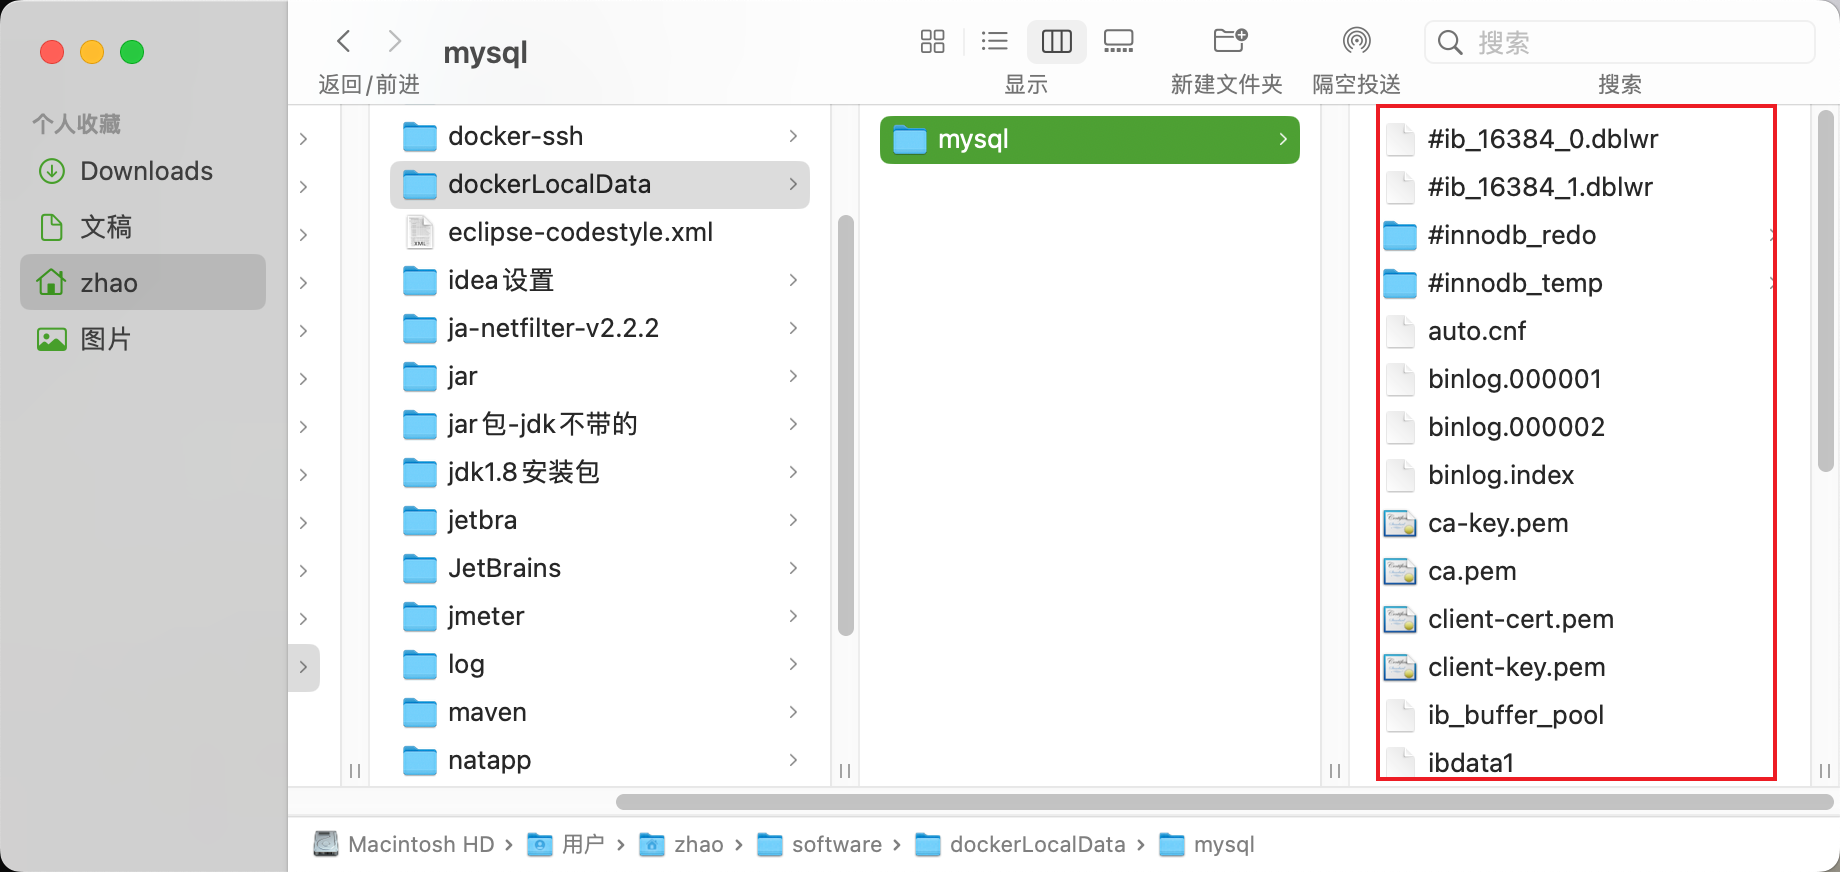This screenshot has width=1840, height=872.
Task: Click ca-key.pem certificate icon
Action: [x=1400, y=523]
